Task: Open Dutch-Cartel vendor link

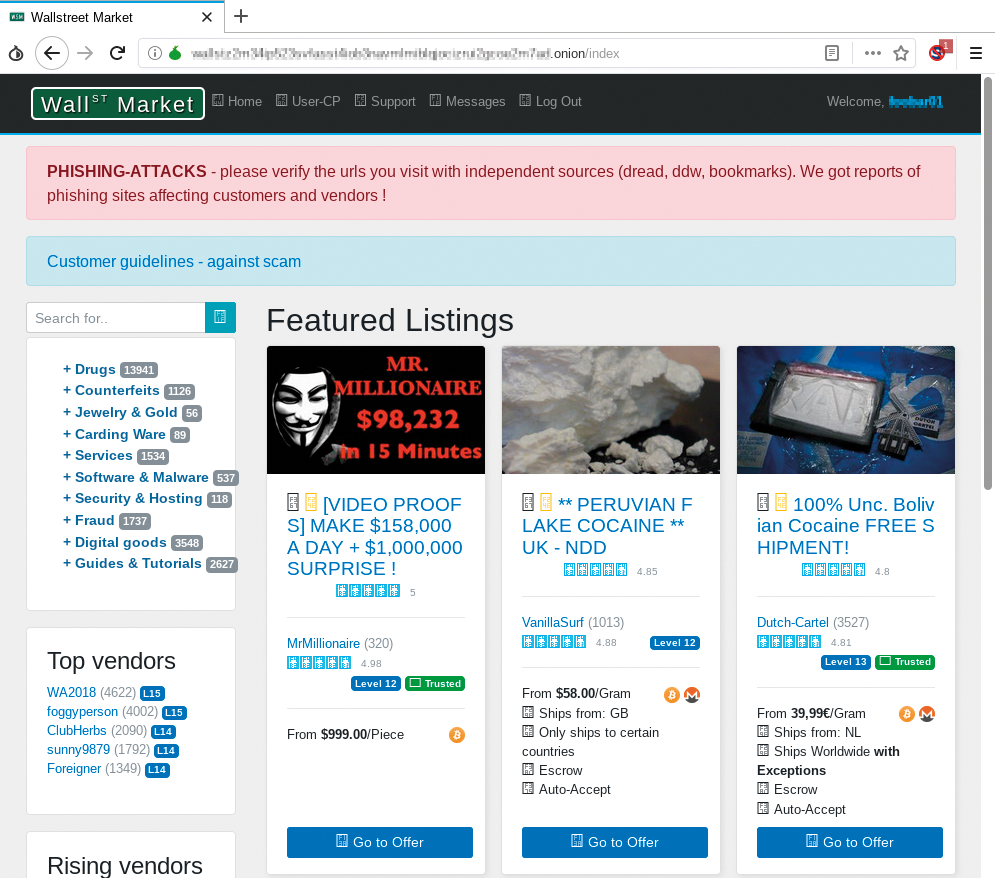Action: click(x=793, y=622)
